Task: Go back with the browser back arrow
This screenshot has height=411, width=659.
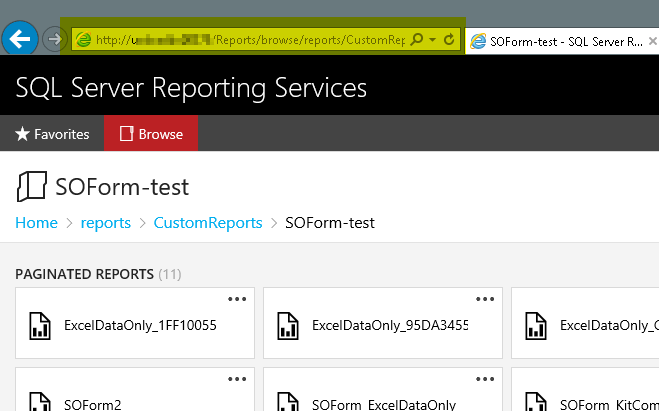Action: (20, 39)
